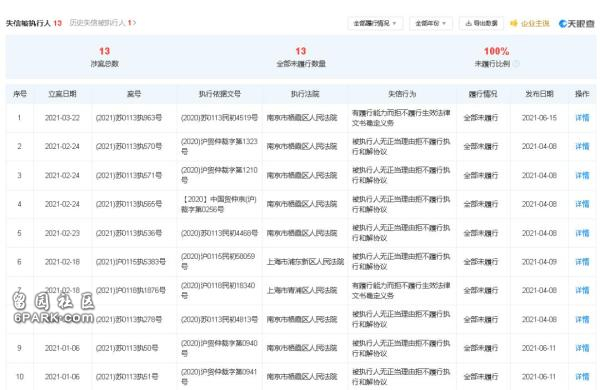
Task: Click publish date 2021-04-09 in row 6
Action: (539, 262)
